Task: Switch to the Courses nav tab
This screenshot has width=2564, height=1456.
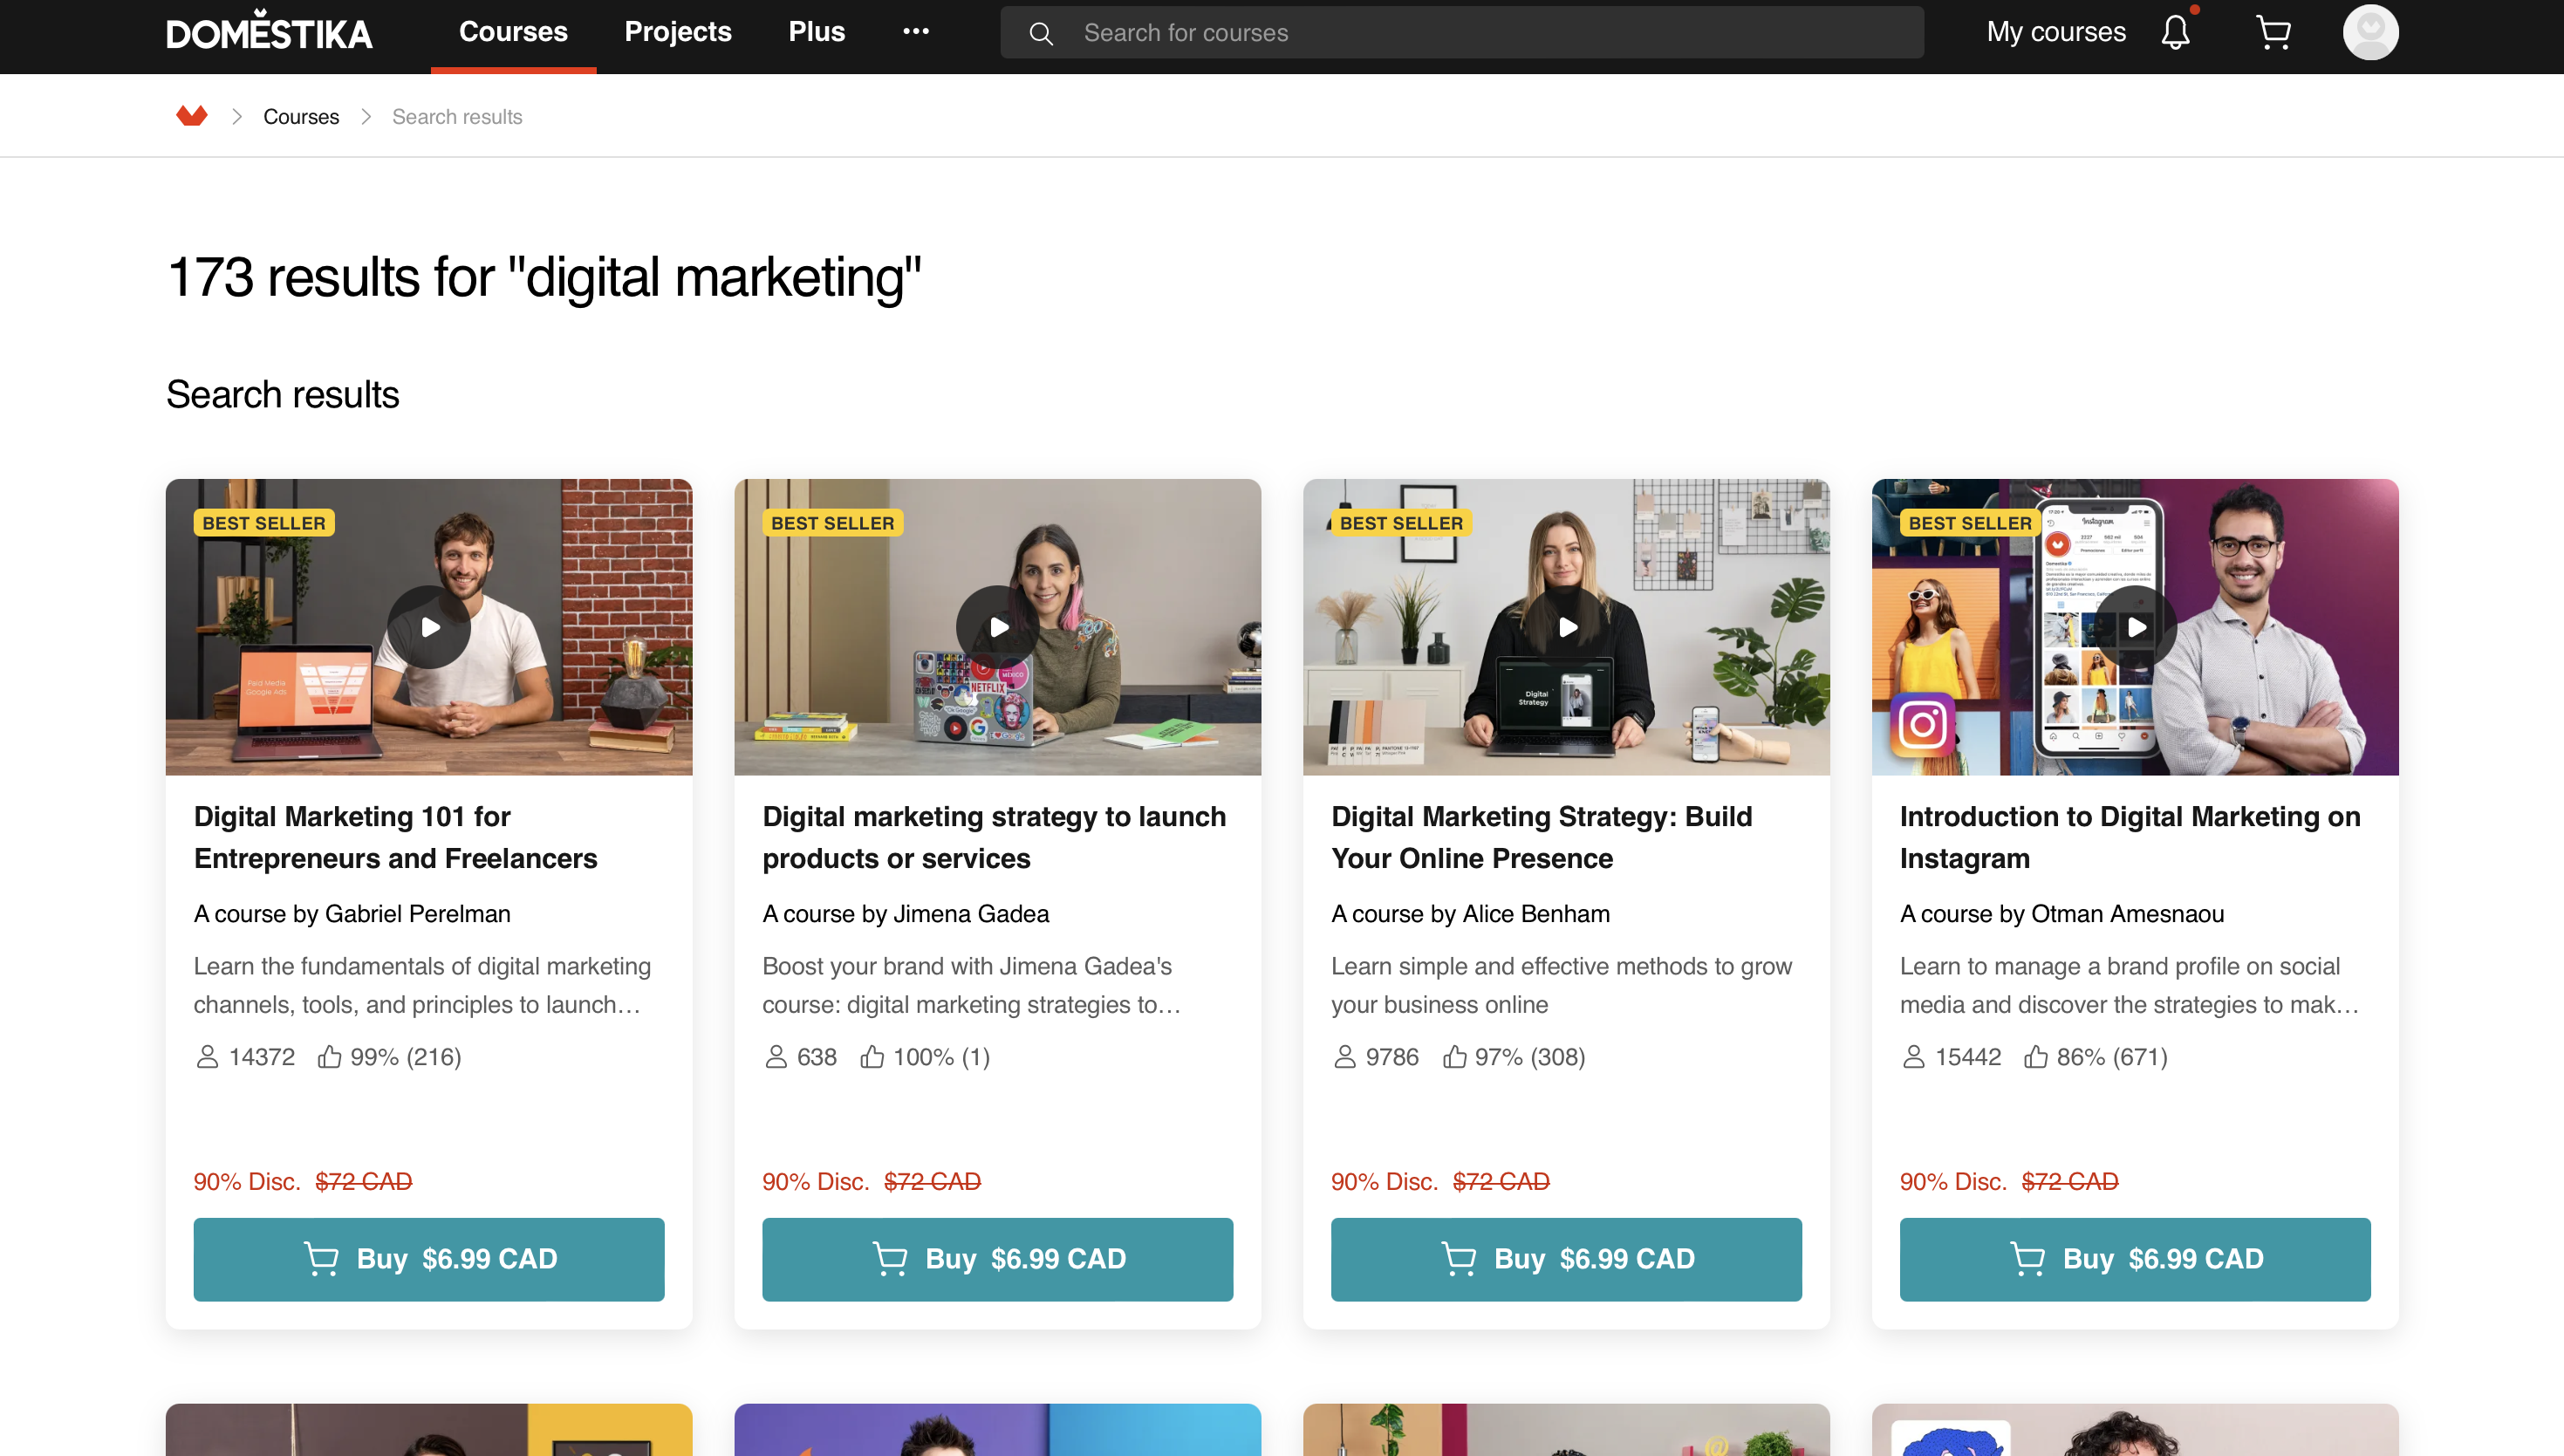Action: (513, 32)
